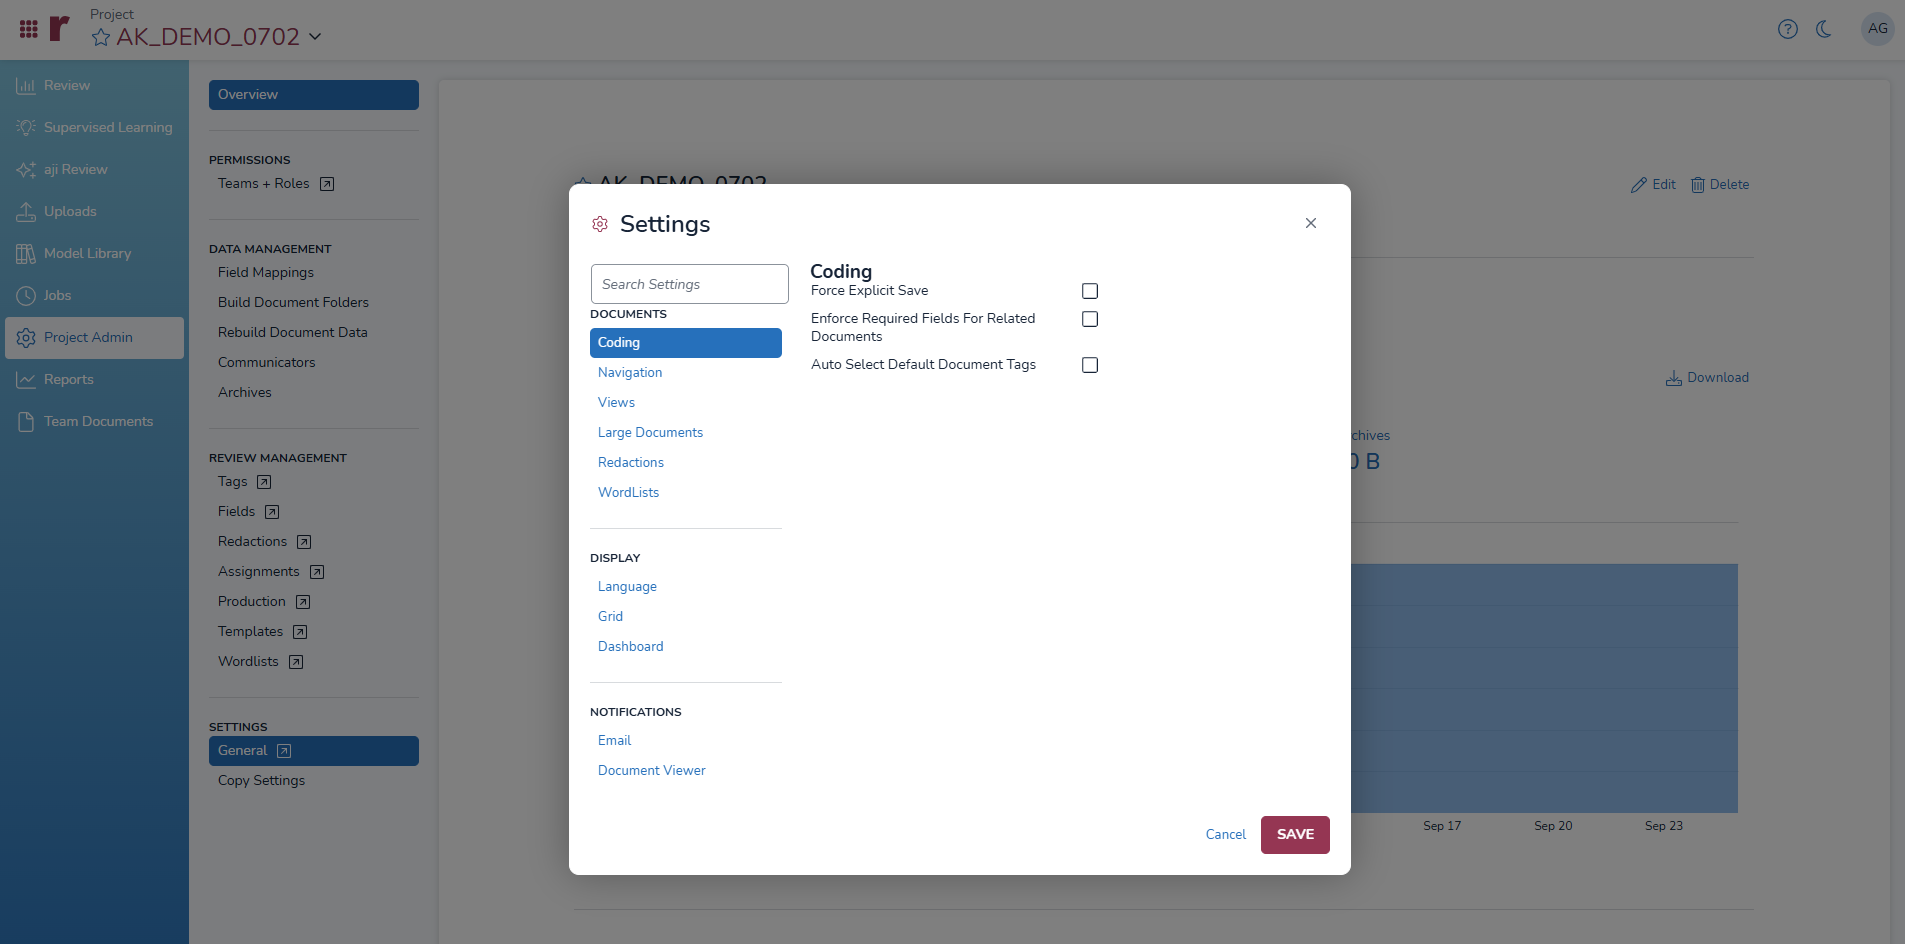Click the Cancel link in Settings

tap(1225, 834)
